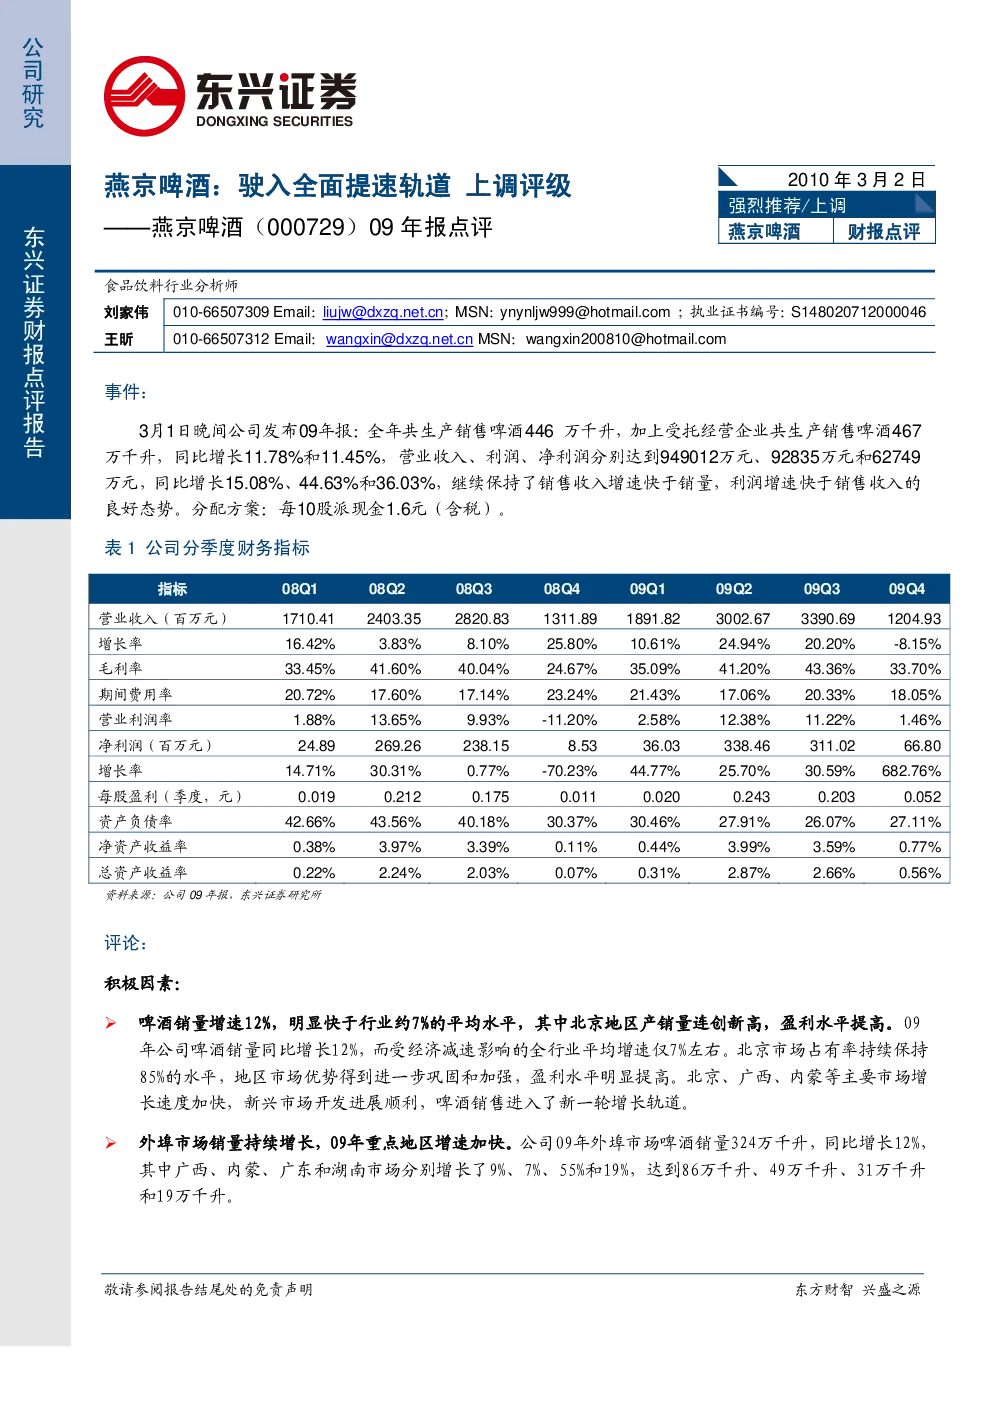Click the 积极因素： subheading

coord(142,984)
